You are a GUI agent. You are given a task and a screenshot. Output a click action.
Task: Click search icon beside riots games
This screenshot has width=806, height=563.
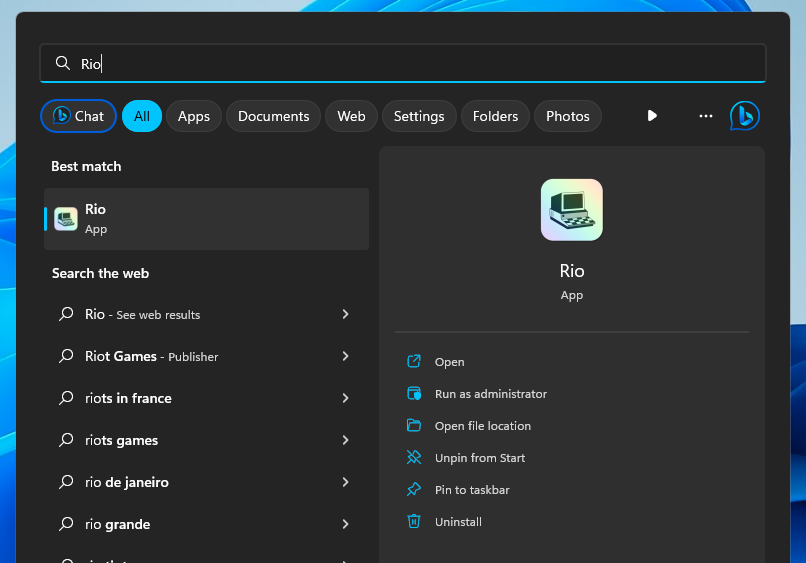pyautogui.click(x=66, y=440)
